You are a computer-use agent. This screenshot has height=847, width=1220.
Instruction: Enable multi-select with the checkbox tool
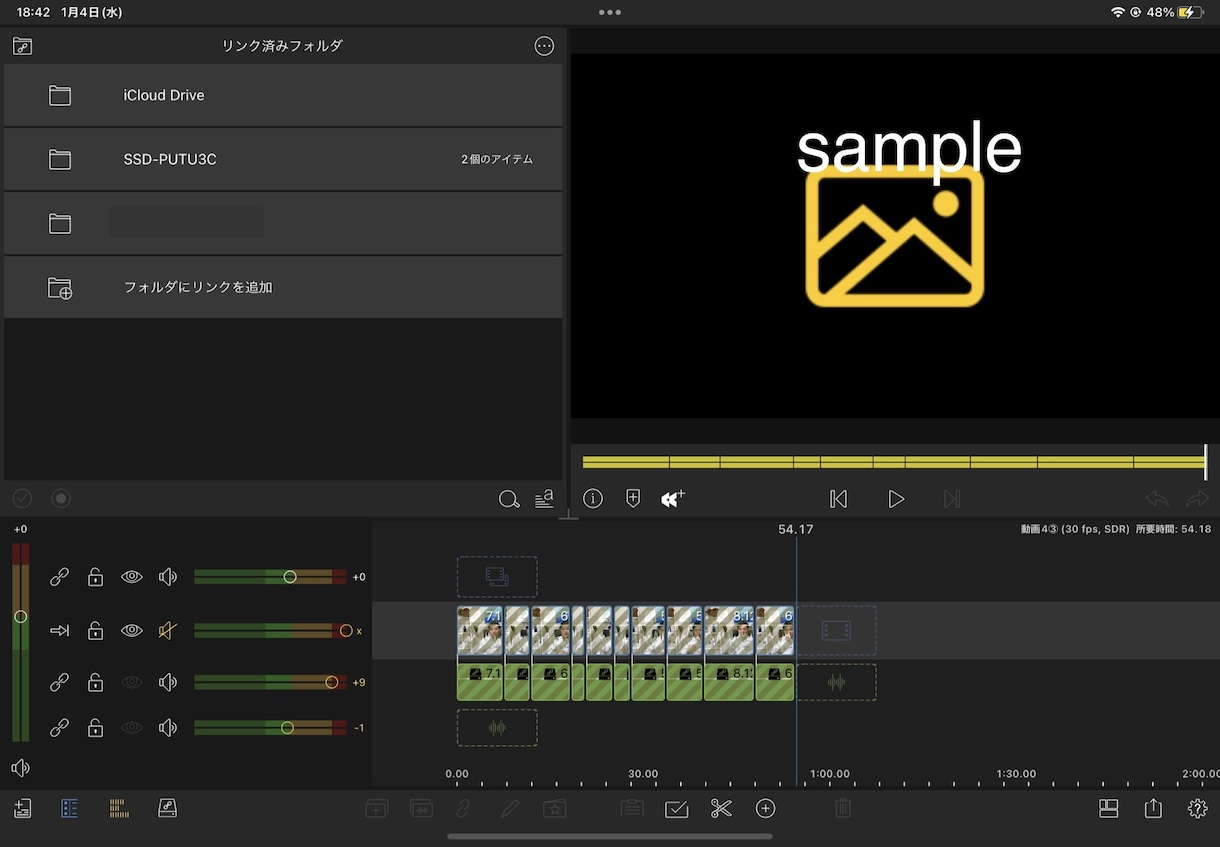click(x=677, y=809)
